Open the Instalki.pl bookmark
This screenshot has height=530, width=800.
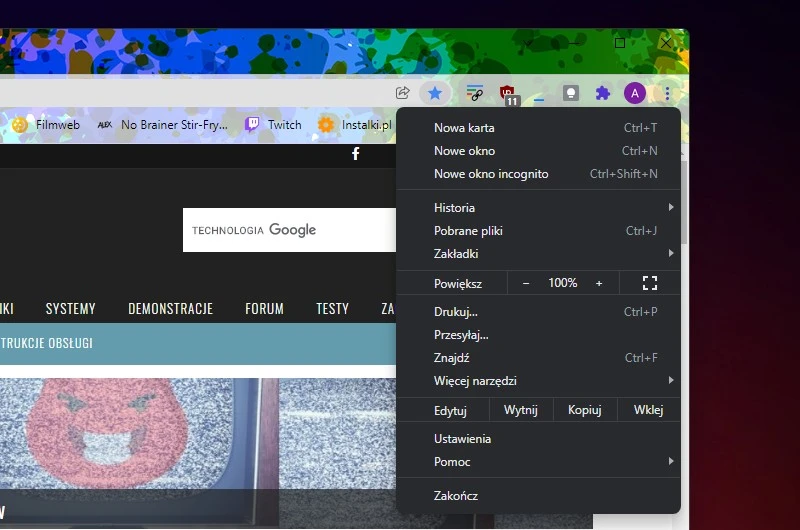355,124
